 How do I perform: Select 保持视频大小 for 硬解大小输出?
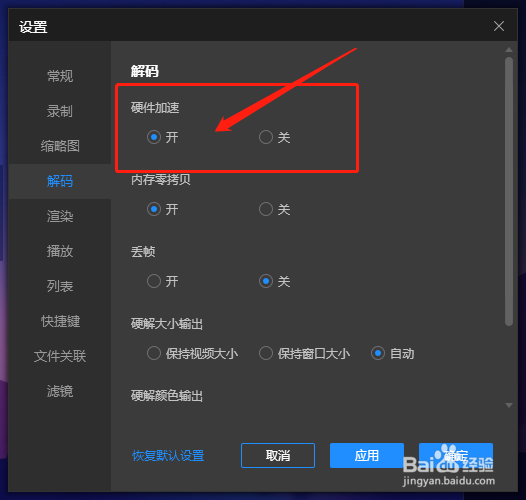154,353
